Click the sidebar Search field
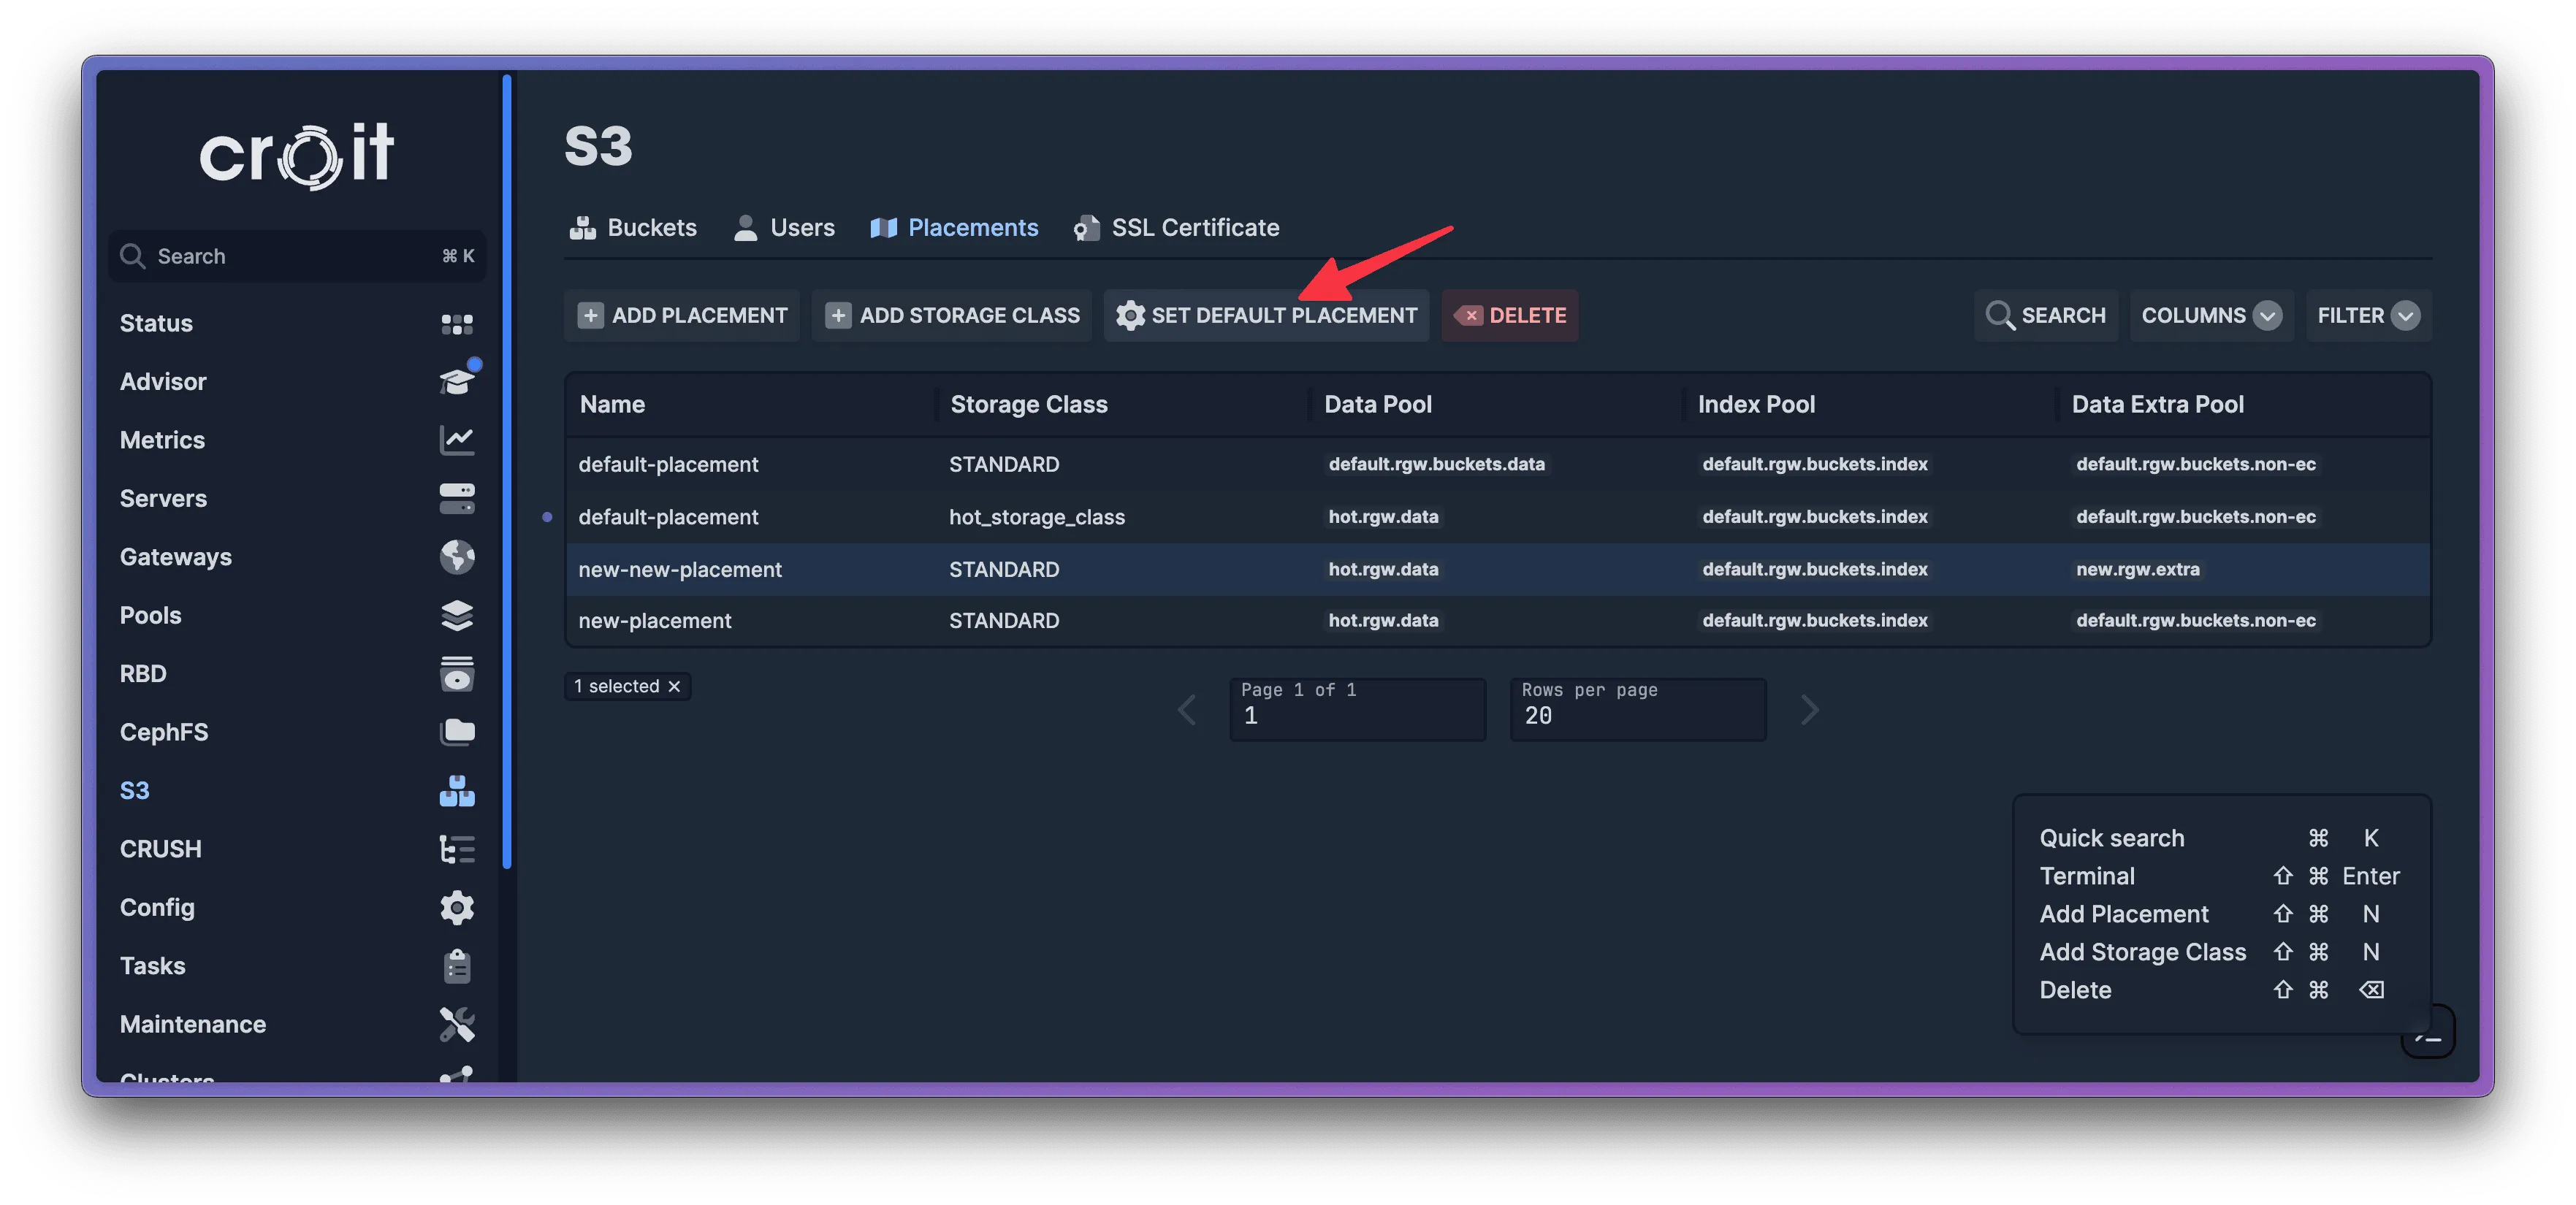This screenshot has width=2576, height=1205. pos(296,256)
